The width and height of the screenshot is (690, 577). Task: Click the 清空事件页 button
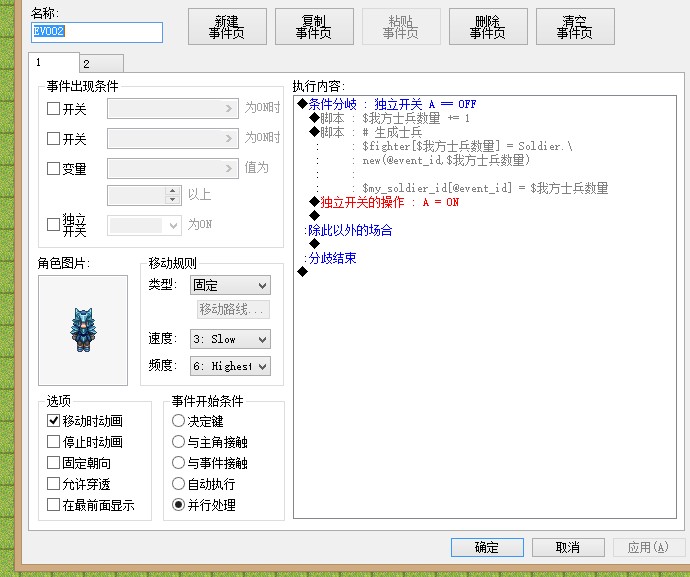pyautogui.click(x=575, y=26)
